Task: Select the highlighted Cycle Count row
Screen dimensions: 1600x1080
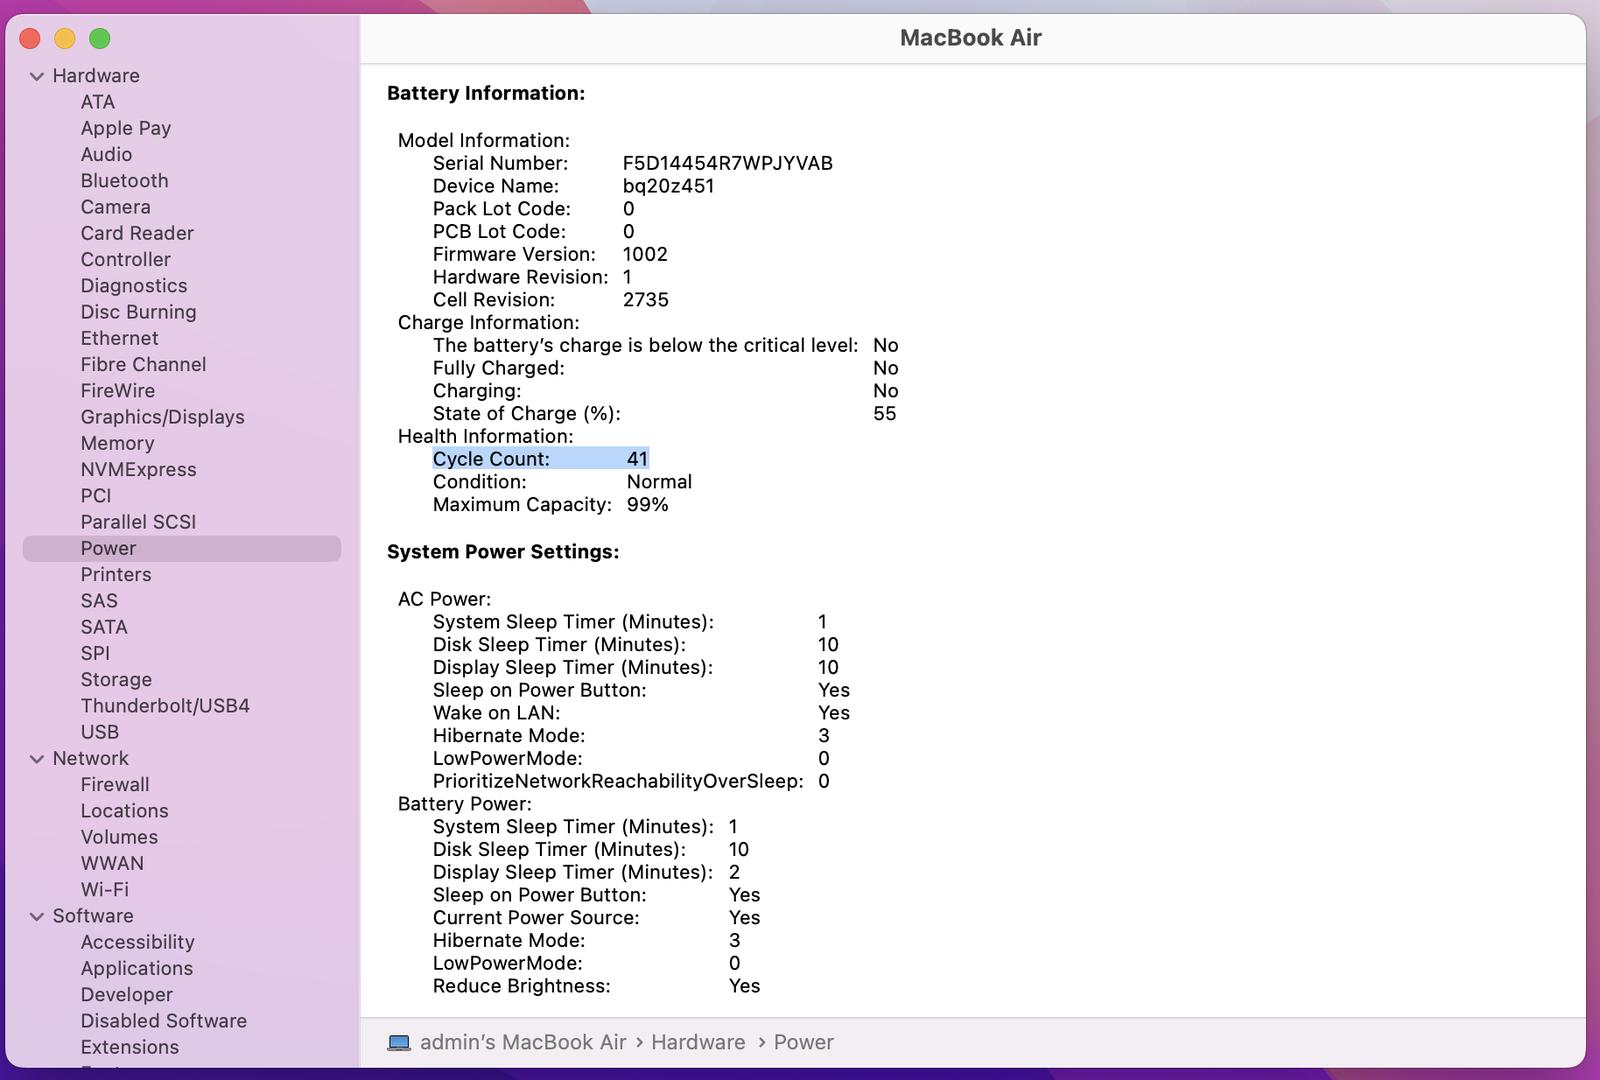Action: tap(540, 459)
